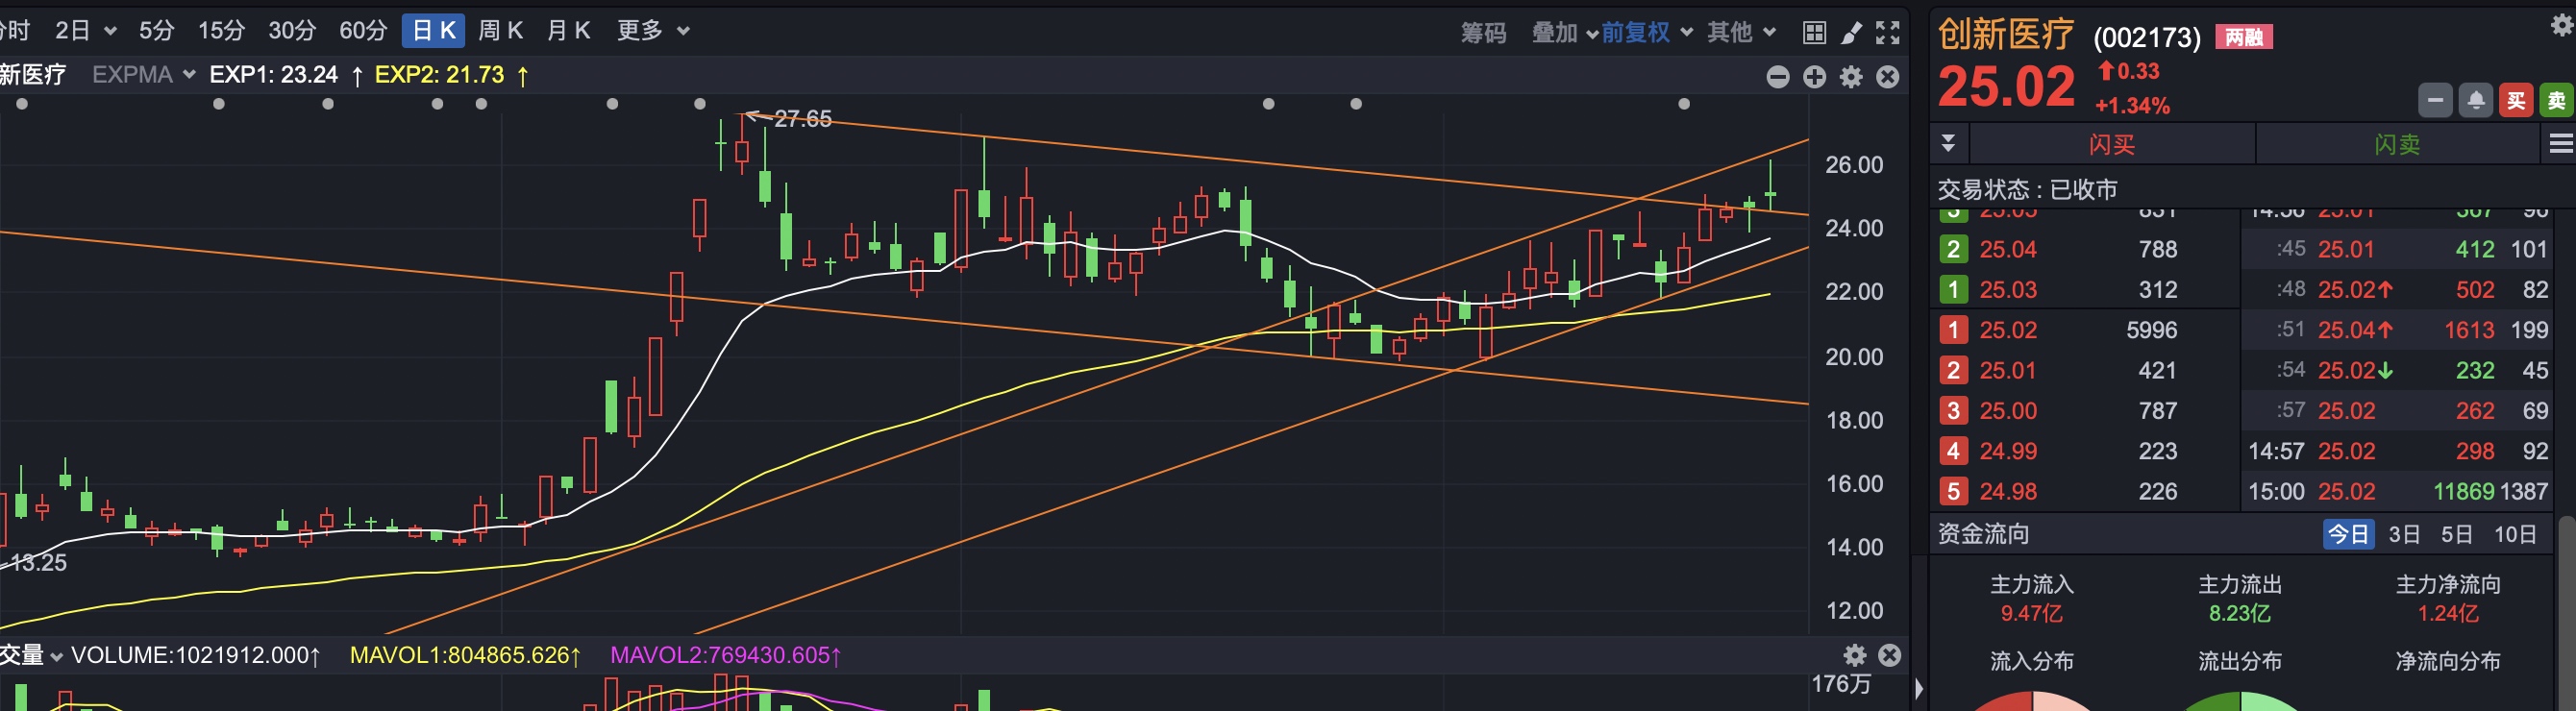
Task: Open the hamburger menu beside 闪卖
Action: pos(2561,144)
